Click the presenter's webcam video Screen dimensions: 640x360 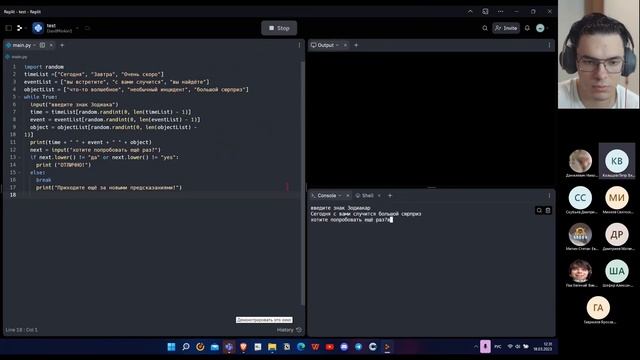(598, 54)
